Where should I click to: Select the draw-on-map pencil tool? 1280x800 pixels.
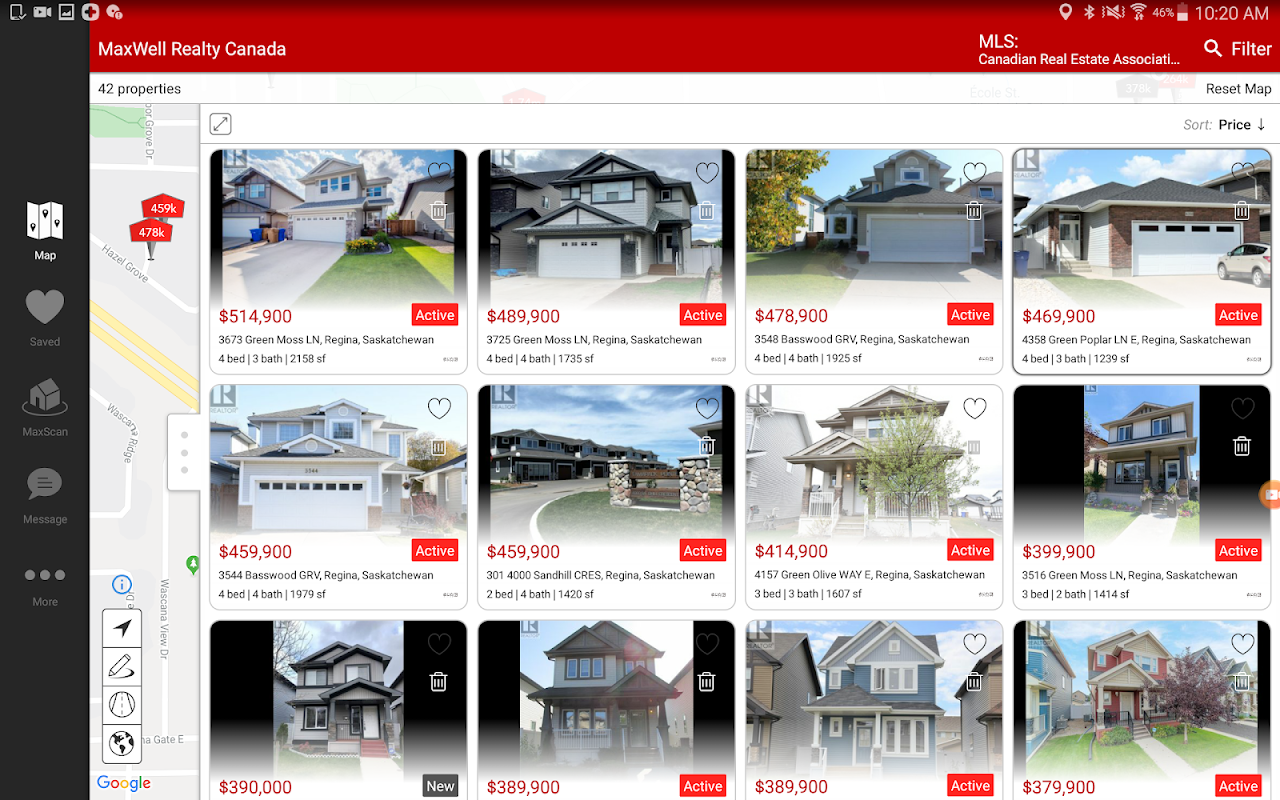pyautogui.click(x=122, y=667)
